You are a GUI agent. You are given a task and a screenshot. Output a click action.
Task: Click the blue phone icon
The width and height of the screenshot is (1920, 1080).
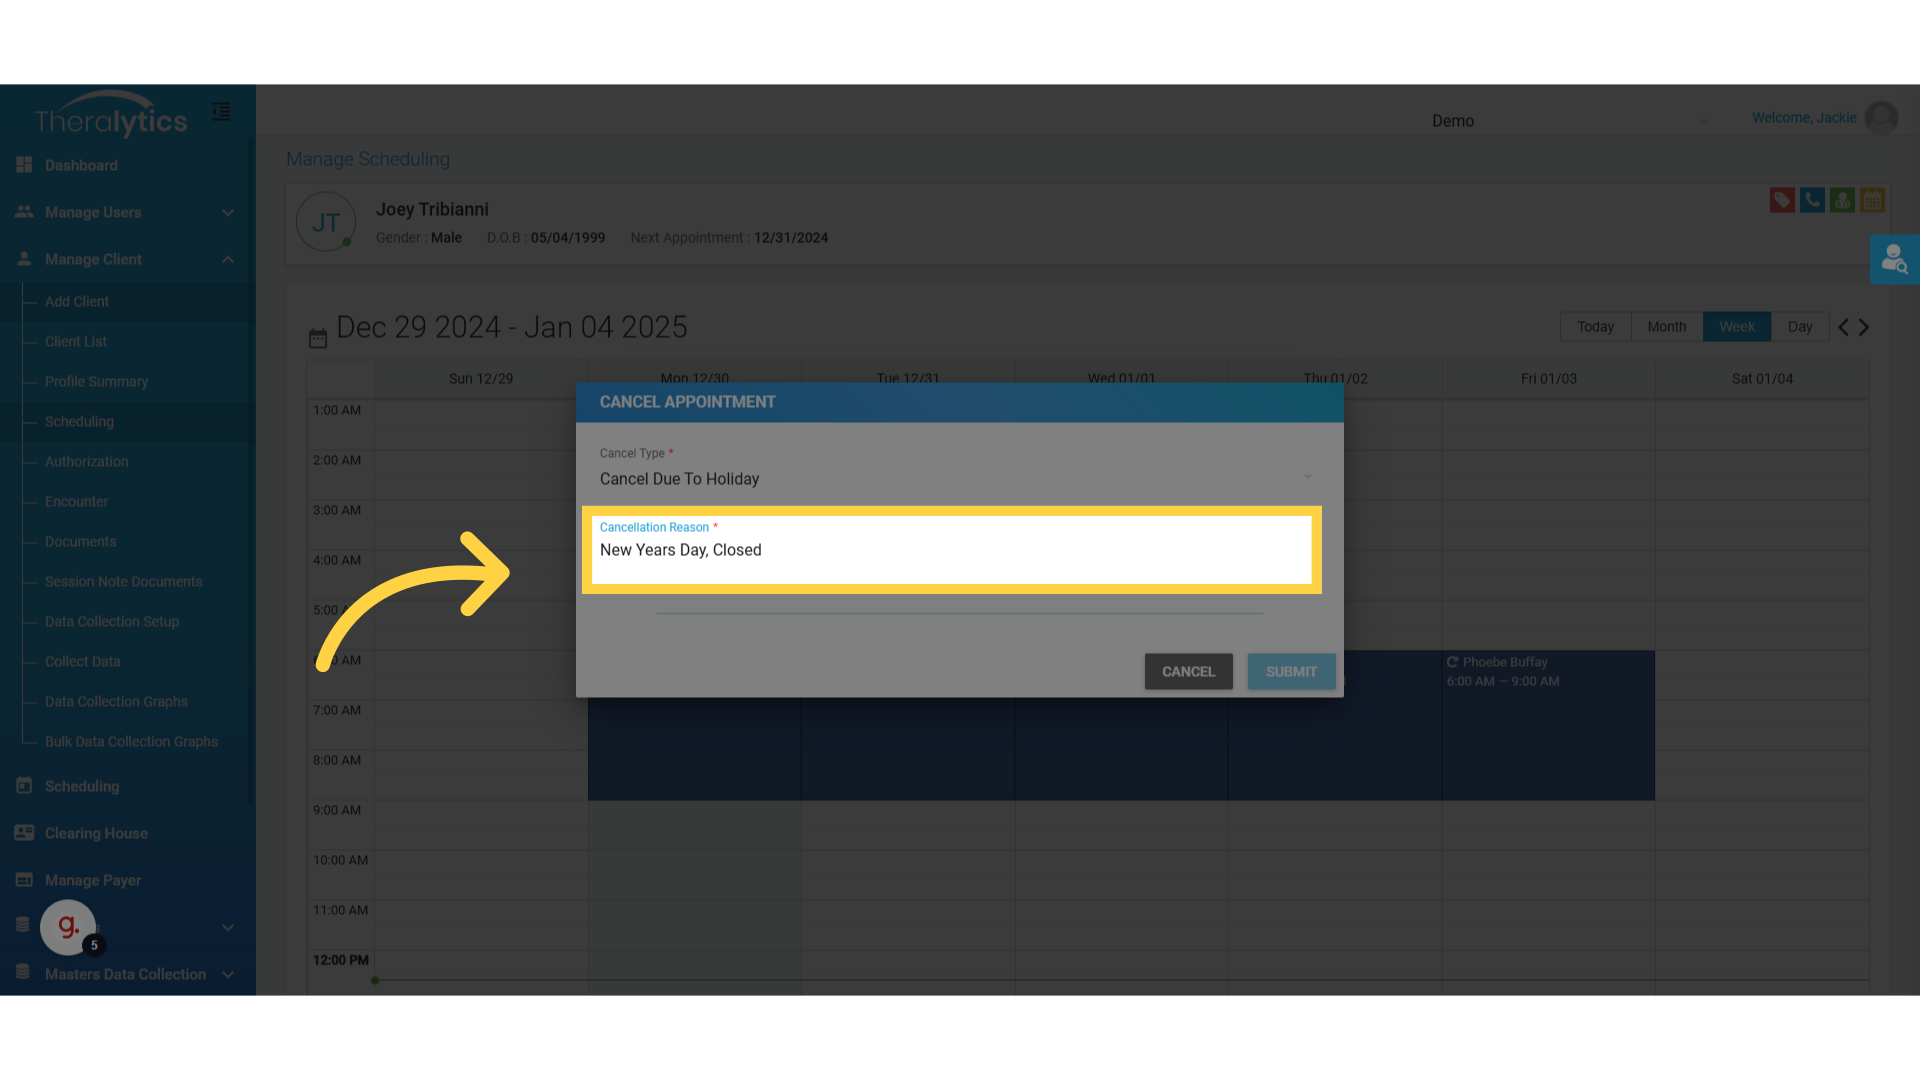point(1812,200)
